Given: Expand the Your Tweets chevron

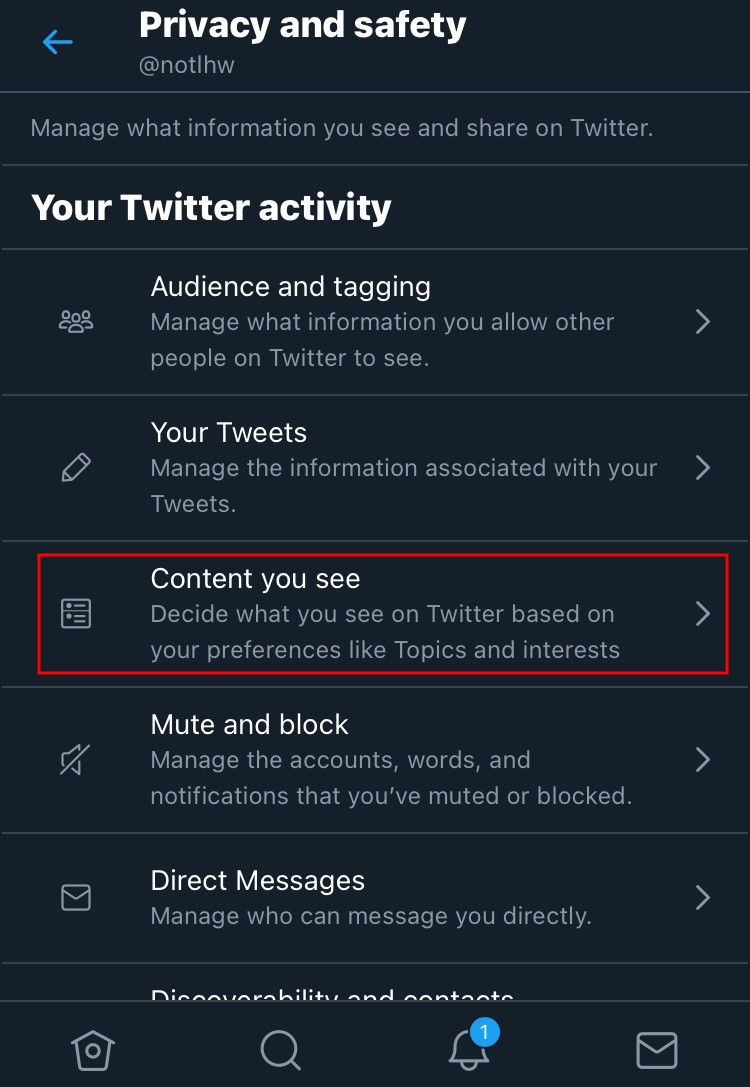Looking at the screenshot, I should pos(703,467).
